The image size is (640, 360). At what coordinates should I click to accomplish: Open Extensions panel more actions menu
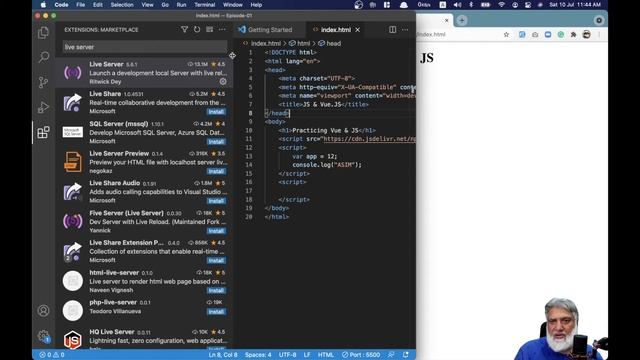[222, 29]
